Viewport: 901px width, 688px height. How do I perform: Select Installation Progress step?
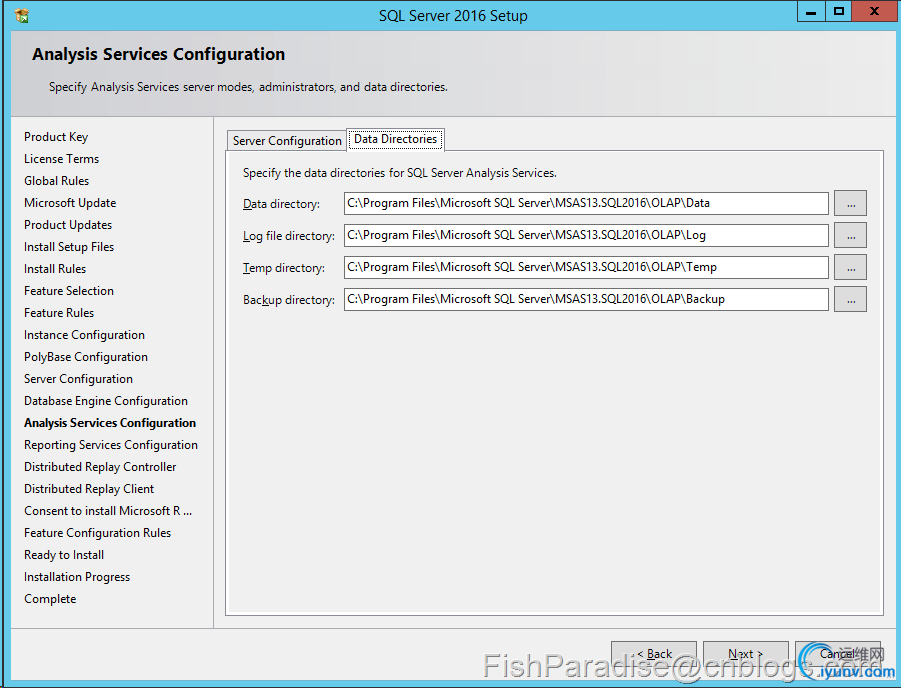[x=77, y=577]
